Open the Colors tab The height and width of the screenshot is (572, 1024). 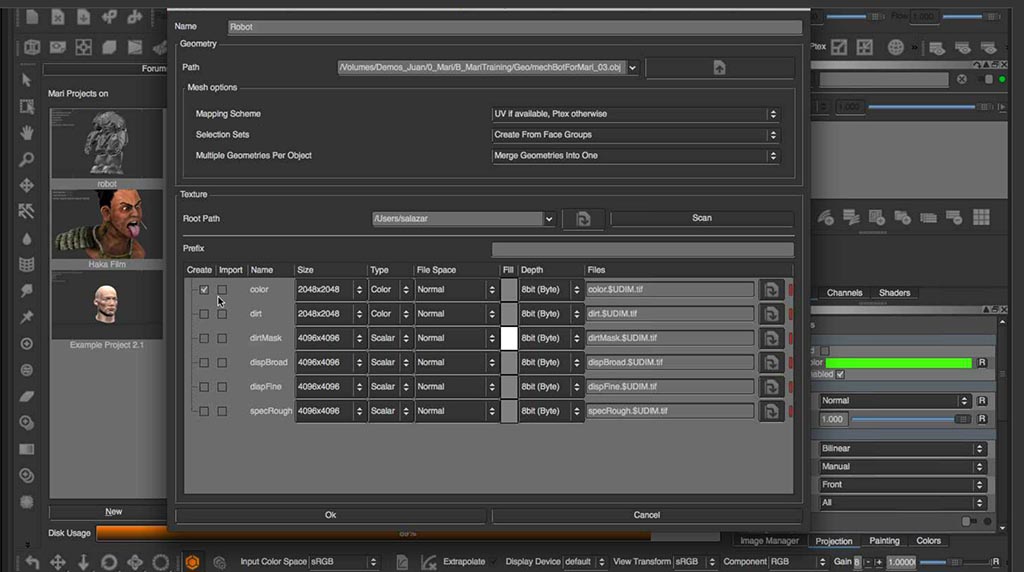click(928, 541)
